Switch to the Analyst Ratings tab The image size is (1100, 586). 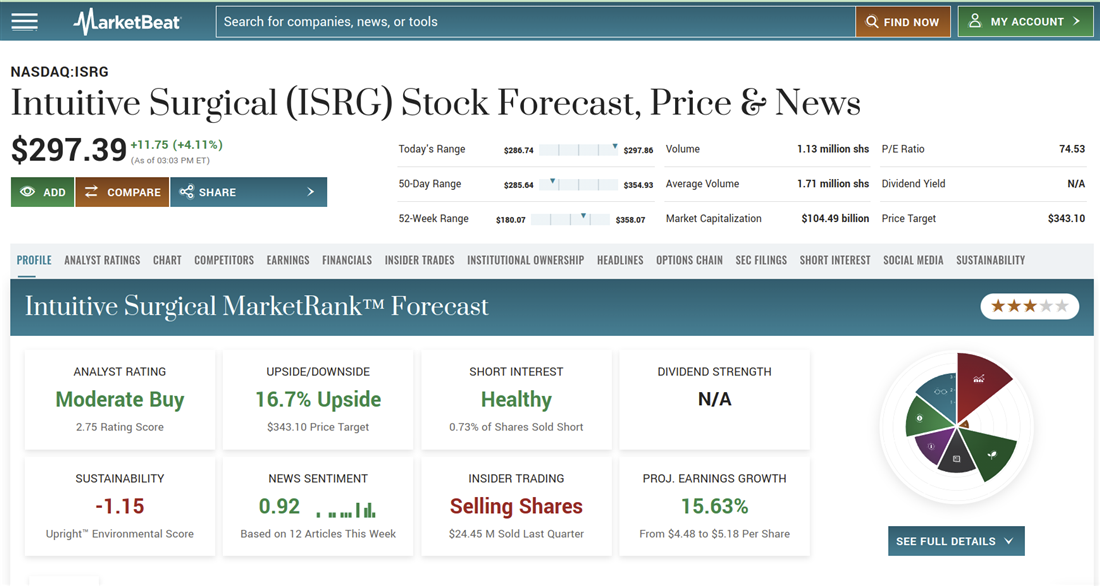coord(102,260)
